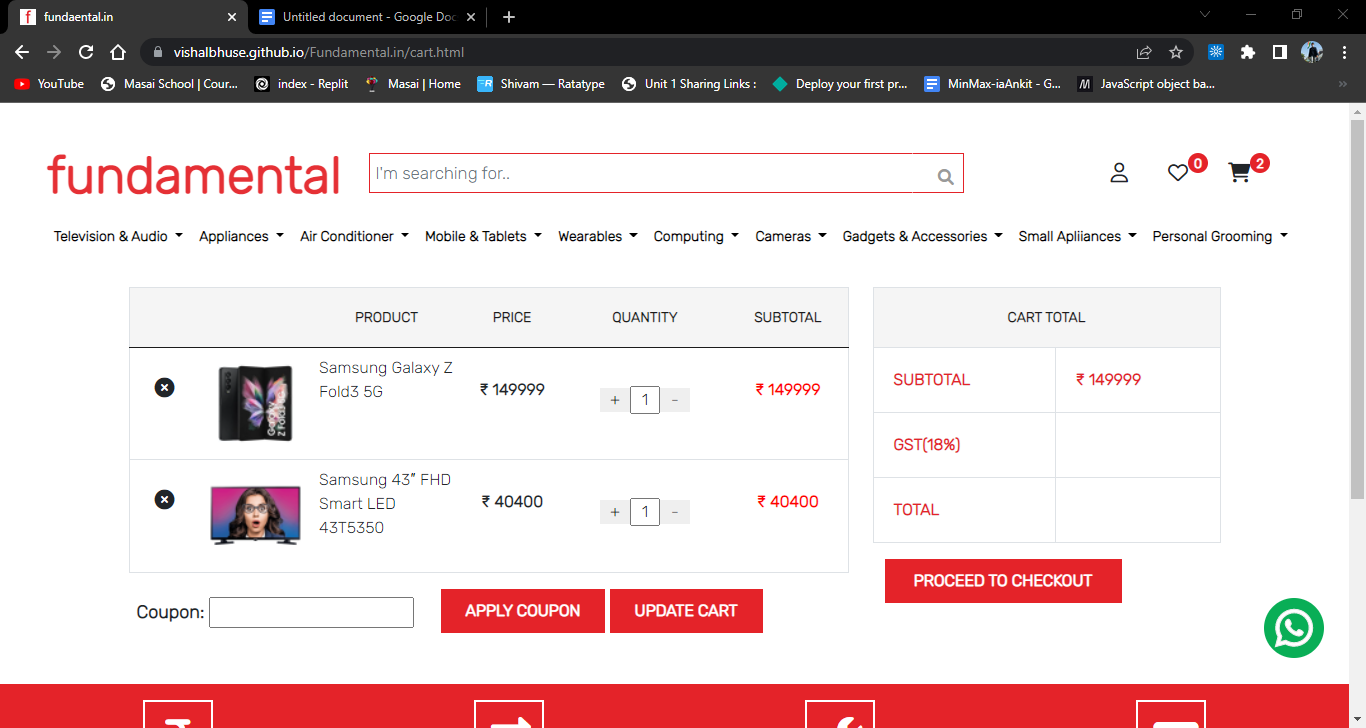The width and height of the screenshot is (1366, 728).
Task: Remove Samsung Galaxy Z Fold3 from cart
Action: (x=165, y=387)
